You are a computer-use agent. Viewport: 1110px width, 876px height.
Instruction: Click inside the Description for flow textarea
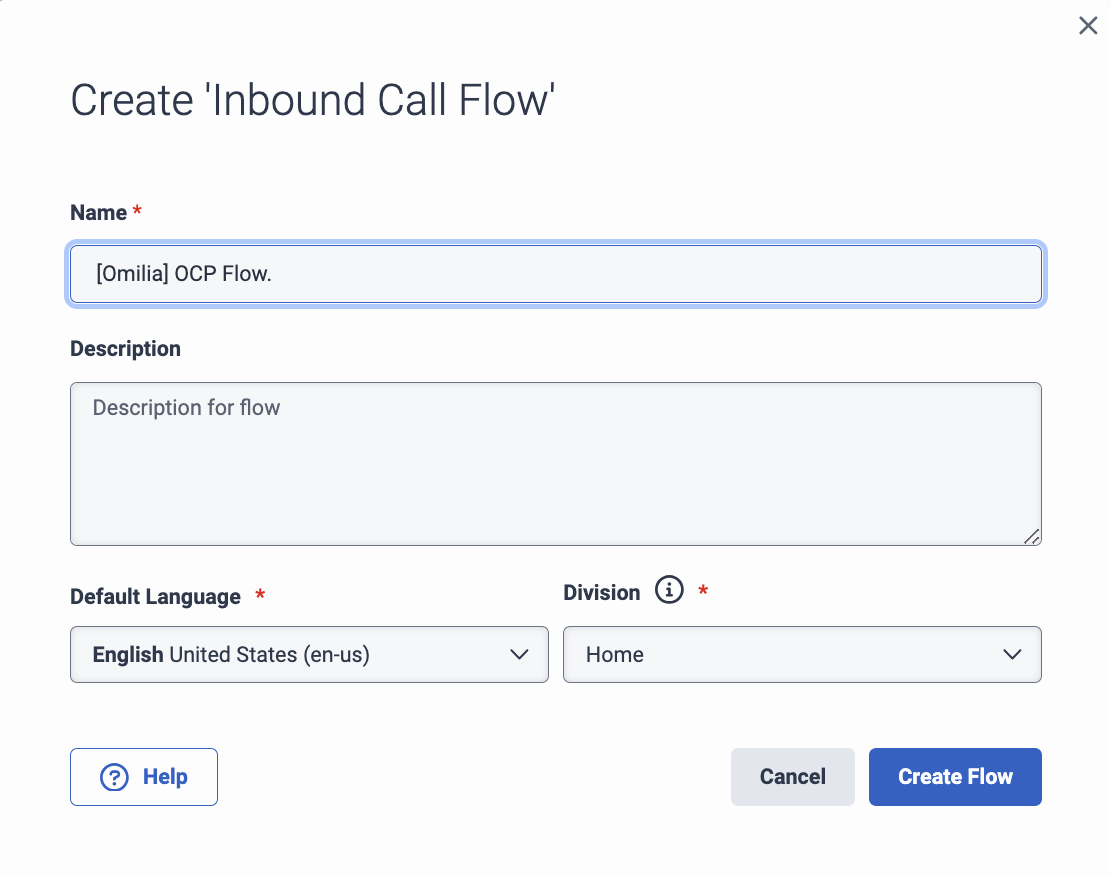[556, 463]
